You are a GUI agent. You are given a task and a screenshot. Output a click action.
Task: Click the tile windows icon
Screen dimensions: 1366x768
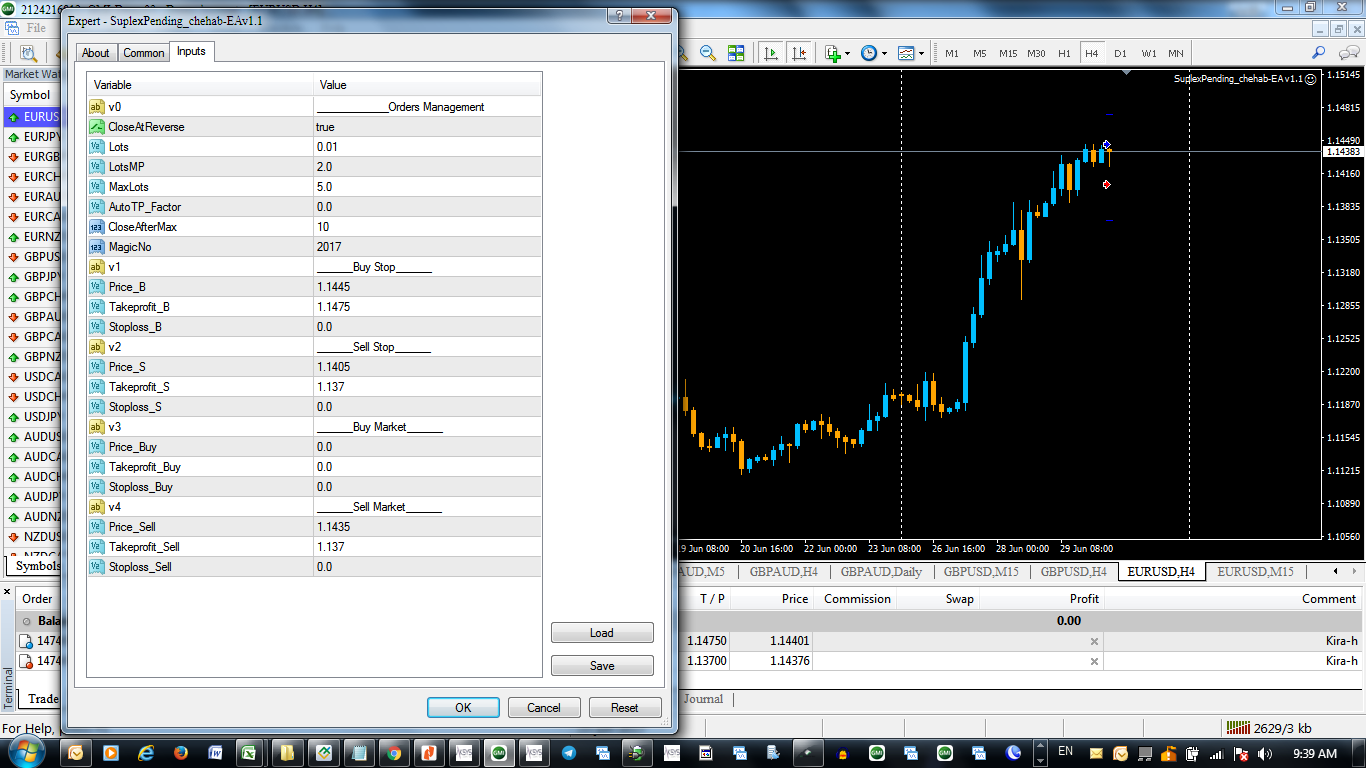(x=736, y=53)
